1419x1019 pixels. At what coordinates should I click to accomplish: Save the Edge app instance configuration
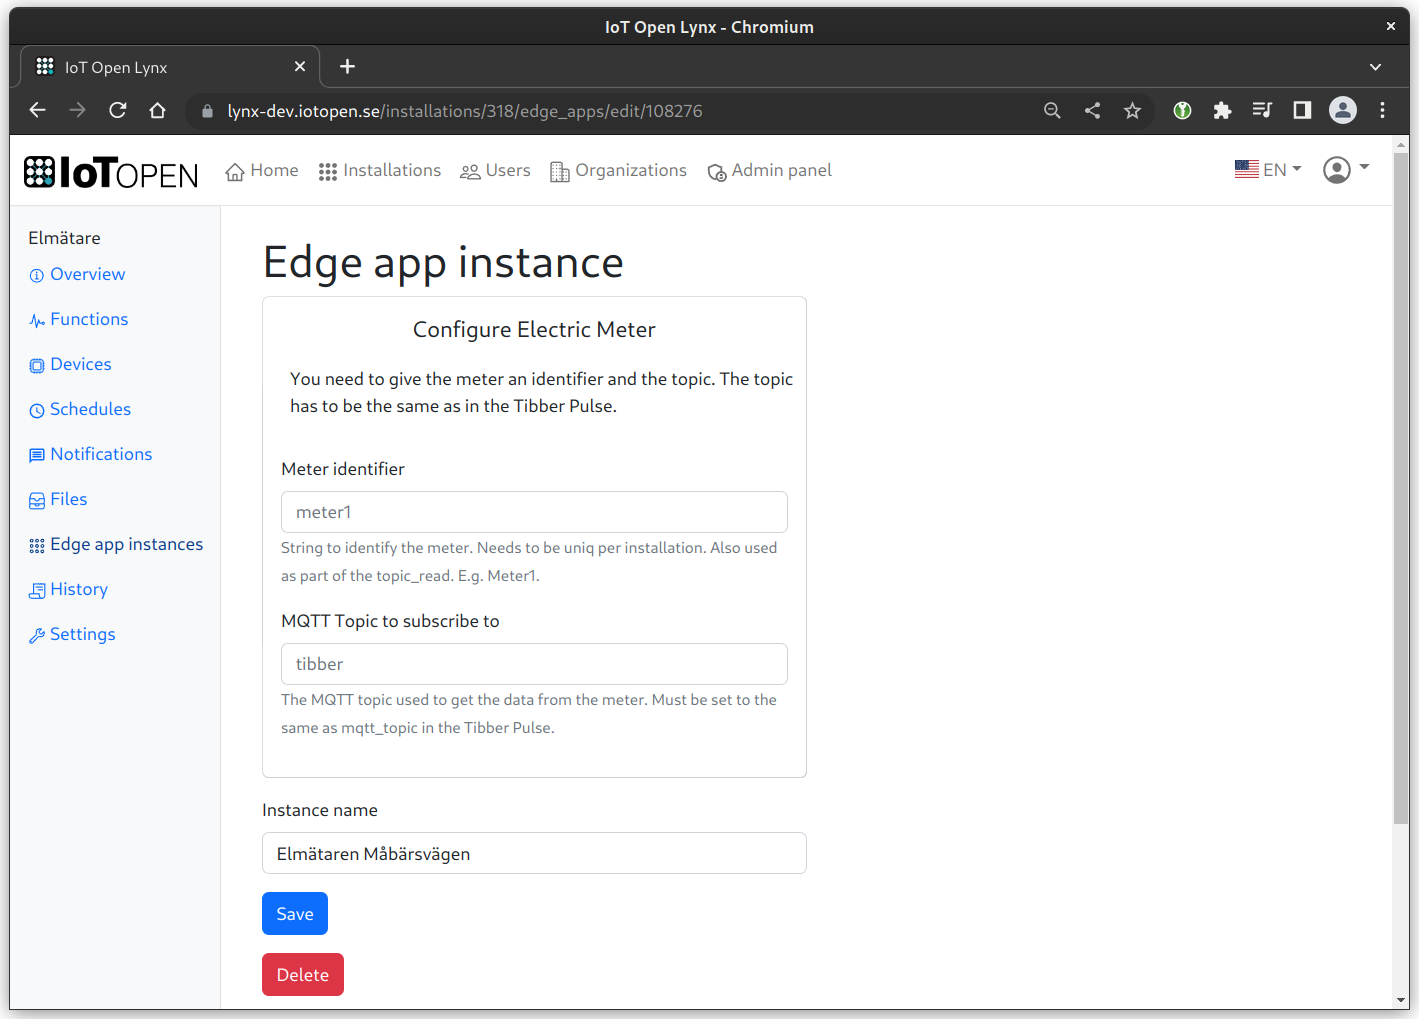tap(294, 913)
